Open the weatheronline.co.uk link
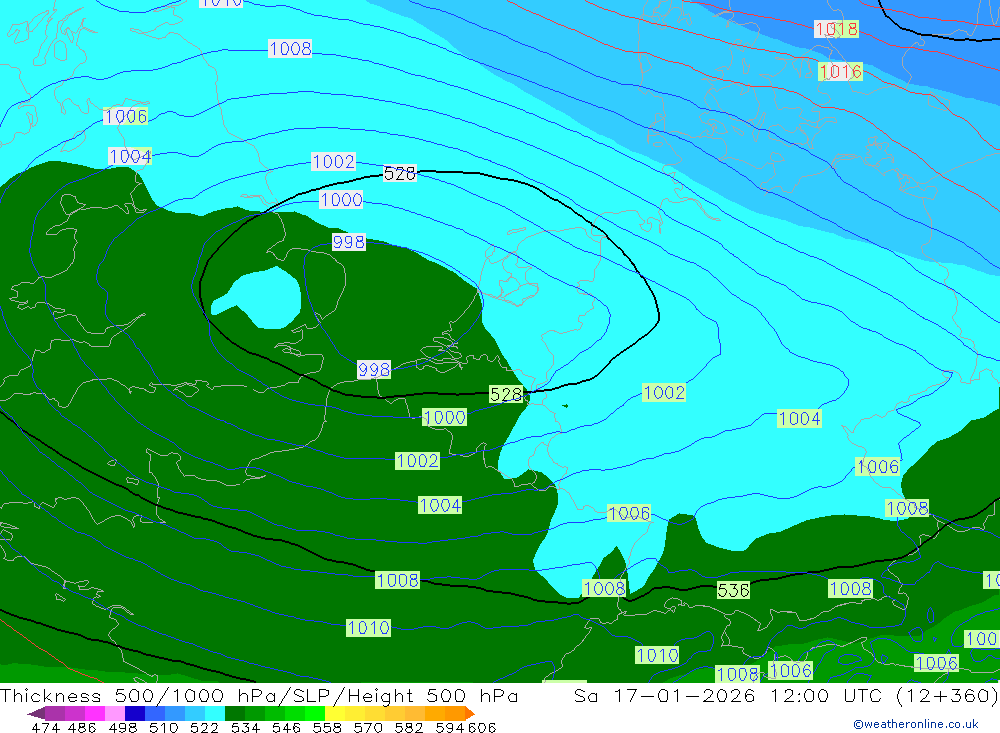The image size is (1000, 733). click(x=916, y=724)
